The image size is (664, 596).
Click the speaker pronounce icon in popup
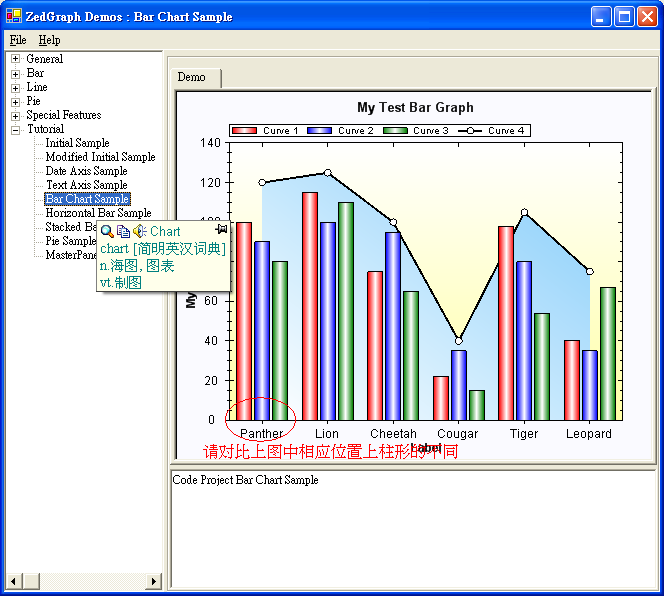tap(139, 231)
